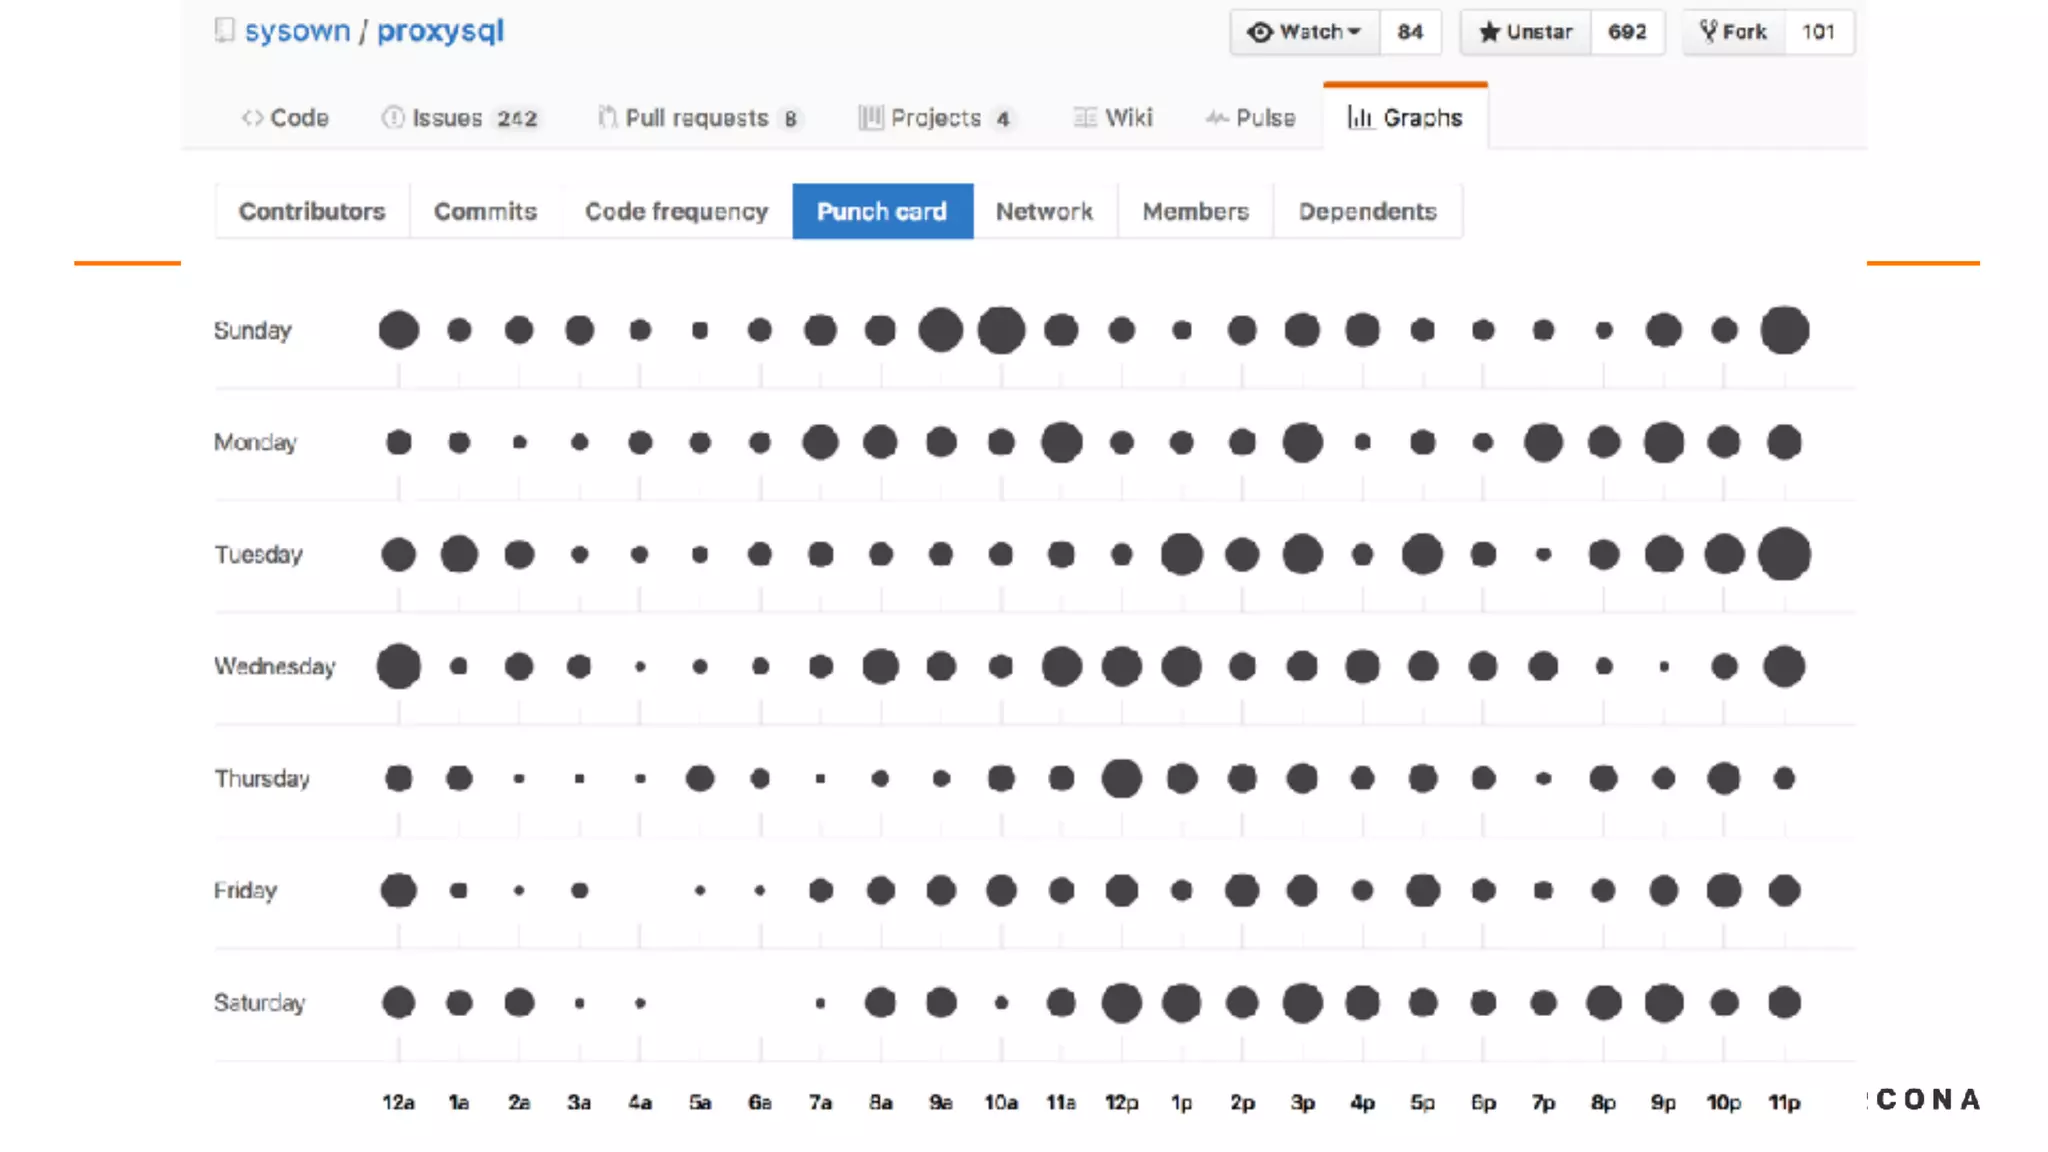Click the Unstar star icon

click(x=1489, y=32)
